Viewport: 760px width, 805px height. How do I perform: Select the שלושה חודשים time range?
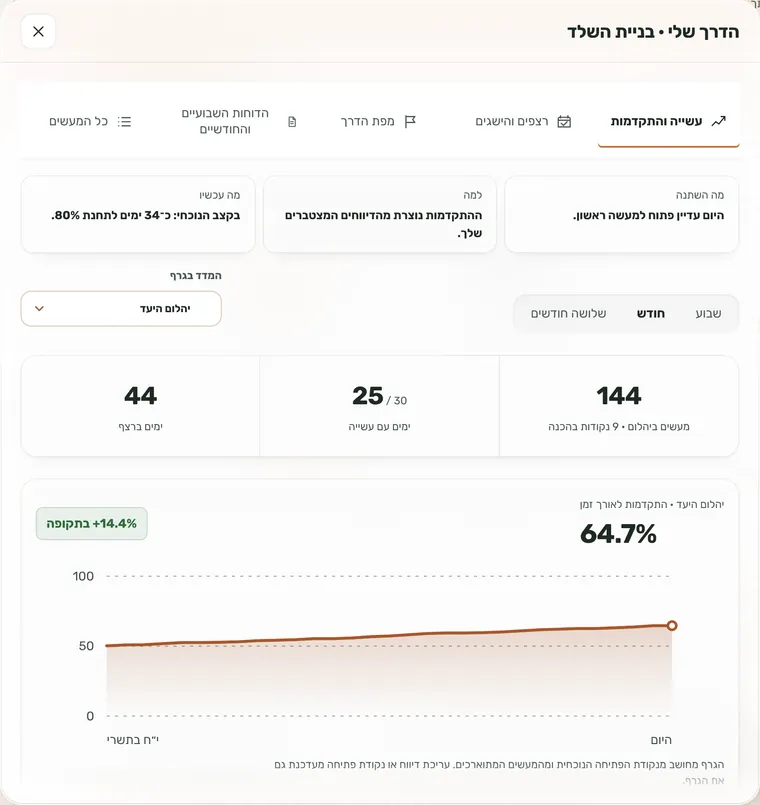[568, 313]
